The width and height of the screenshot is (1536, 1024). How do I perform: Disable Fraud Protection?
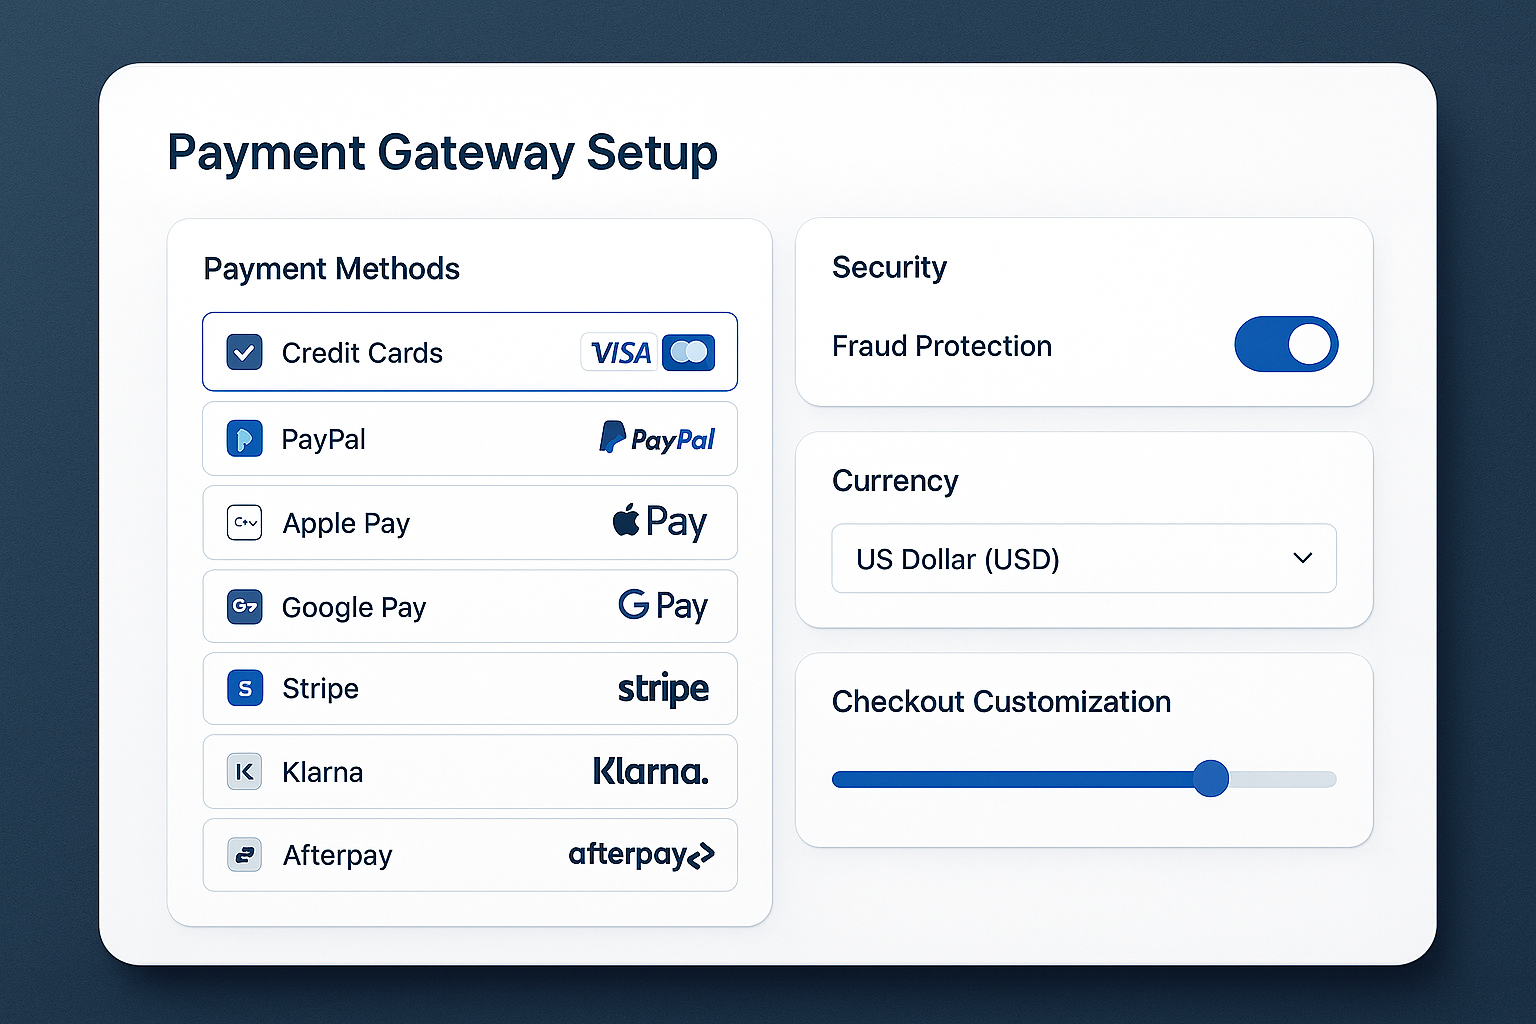(x=1286, y=344)
